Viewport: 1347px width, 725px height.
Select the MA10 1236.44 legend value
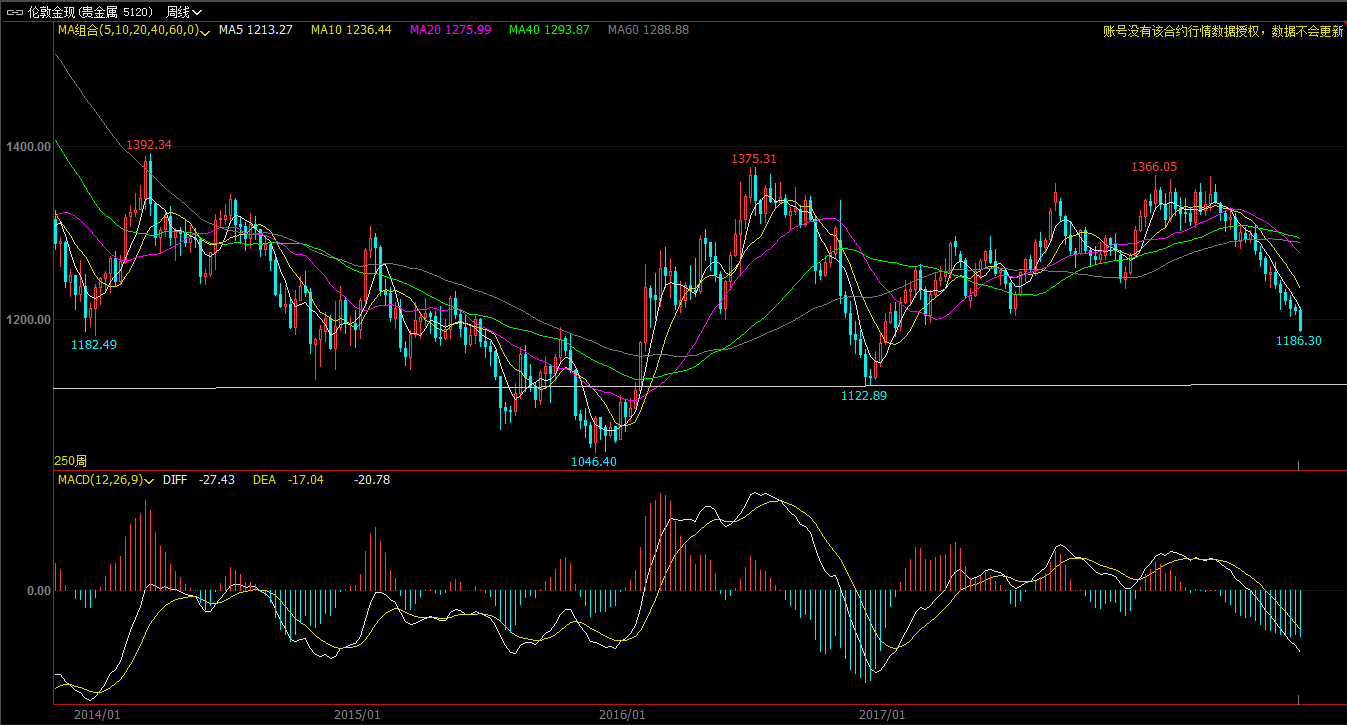351,30
